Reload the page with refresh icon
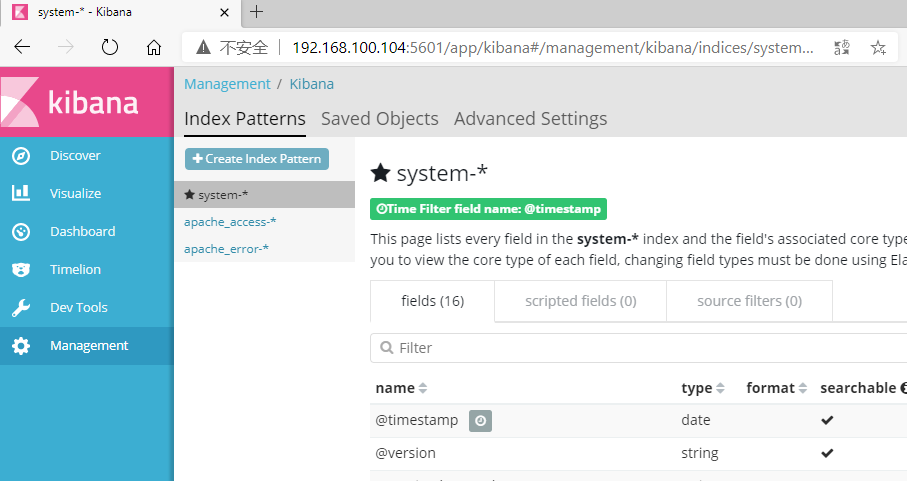Image resolution: width=907 pixels, height=481 pixels. [109, 47]
